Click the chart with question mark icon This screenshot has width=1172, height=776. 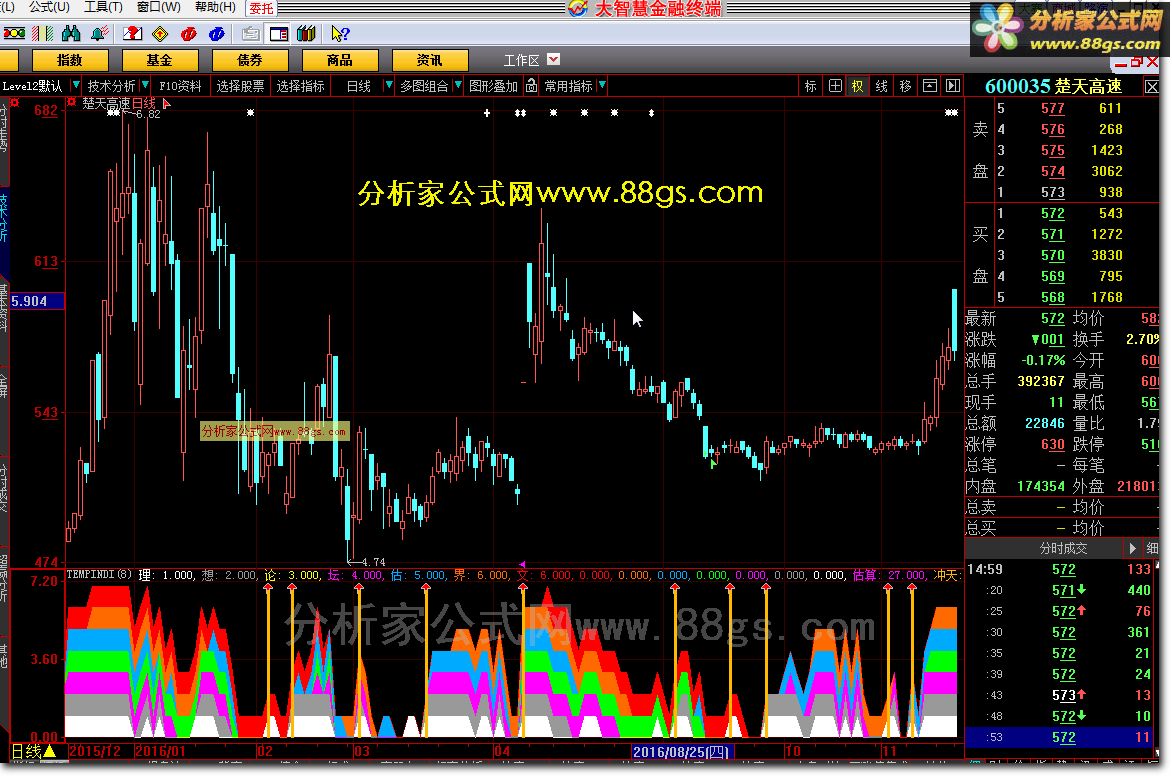132,34
